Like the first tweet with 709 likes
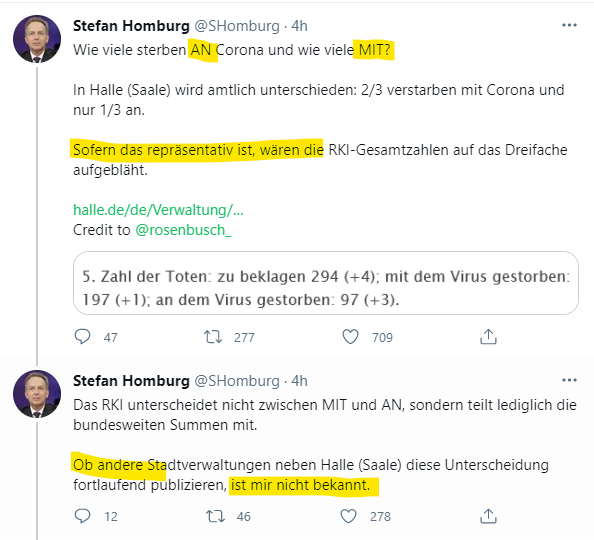Screen dimensions: 594x540 (350, 337)
